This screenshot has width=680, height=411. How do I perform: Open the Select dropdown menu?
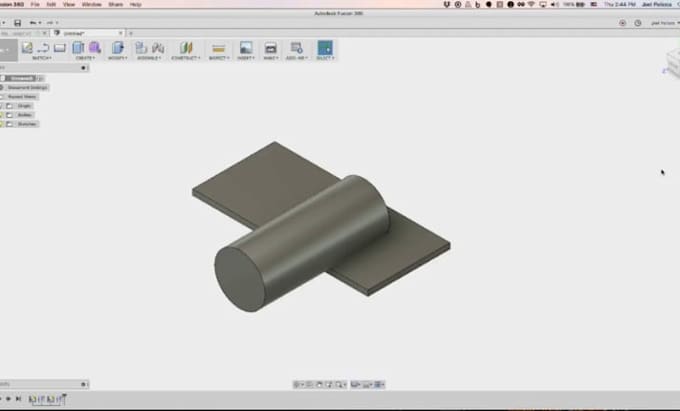pyautogui.click(x=326, y=58)
